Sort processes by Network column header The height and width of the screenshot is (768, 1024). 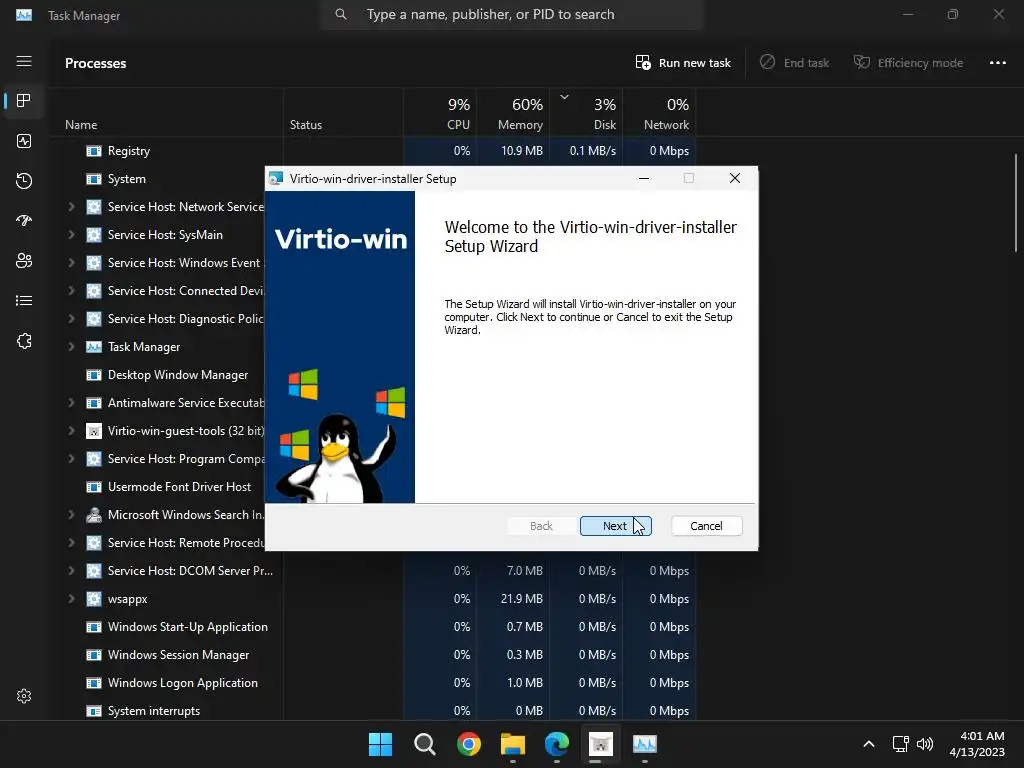pos(660,114)
